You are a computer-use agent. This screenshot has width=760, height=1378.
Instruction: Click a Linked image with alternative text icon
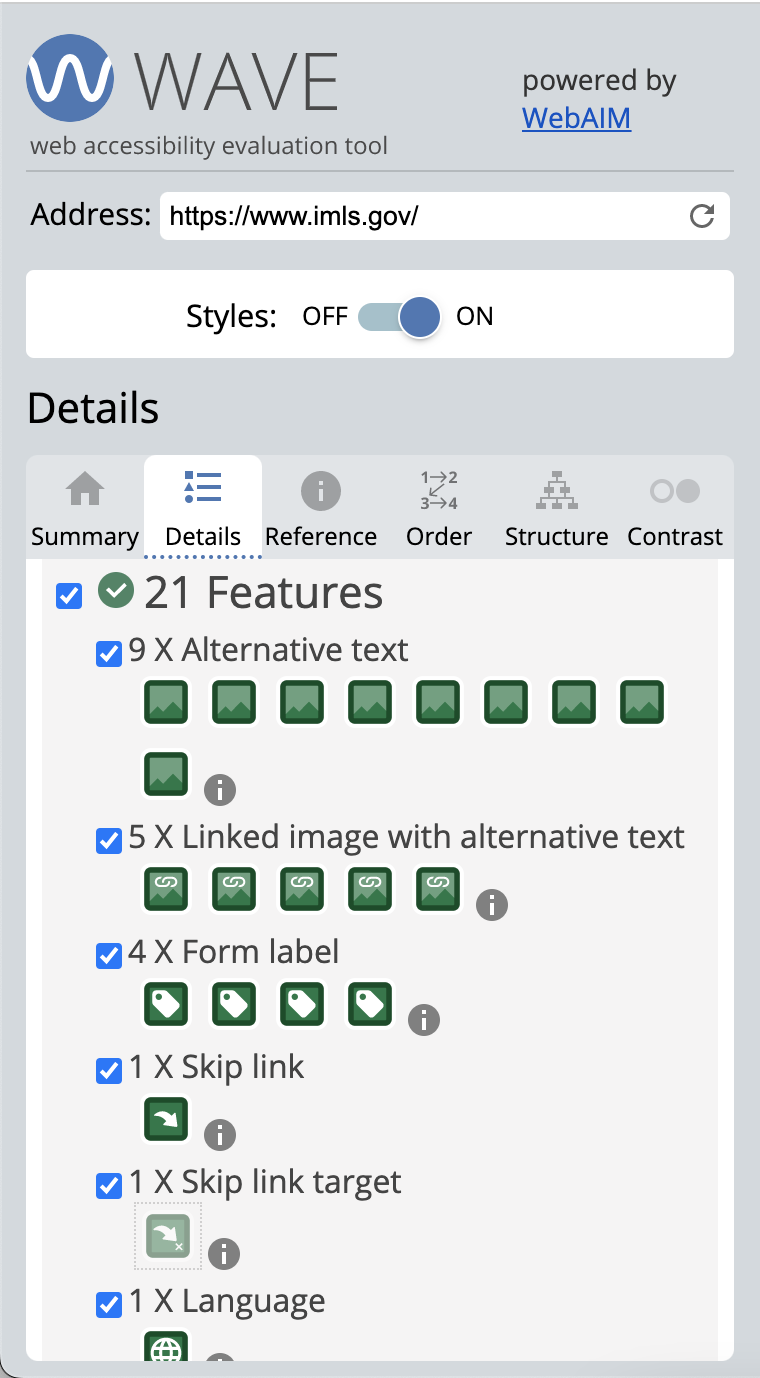[165, 889]
